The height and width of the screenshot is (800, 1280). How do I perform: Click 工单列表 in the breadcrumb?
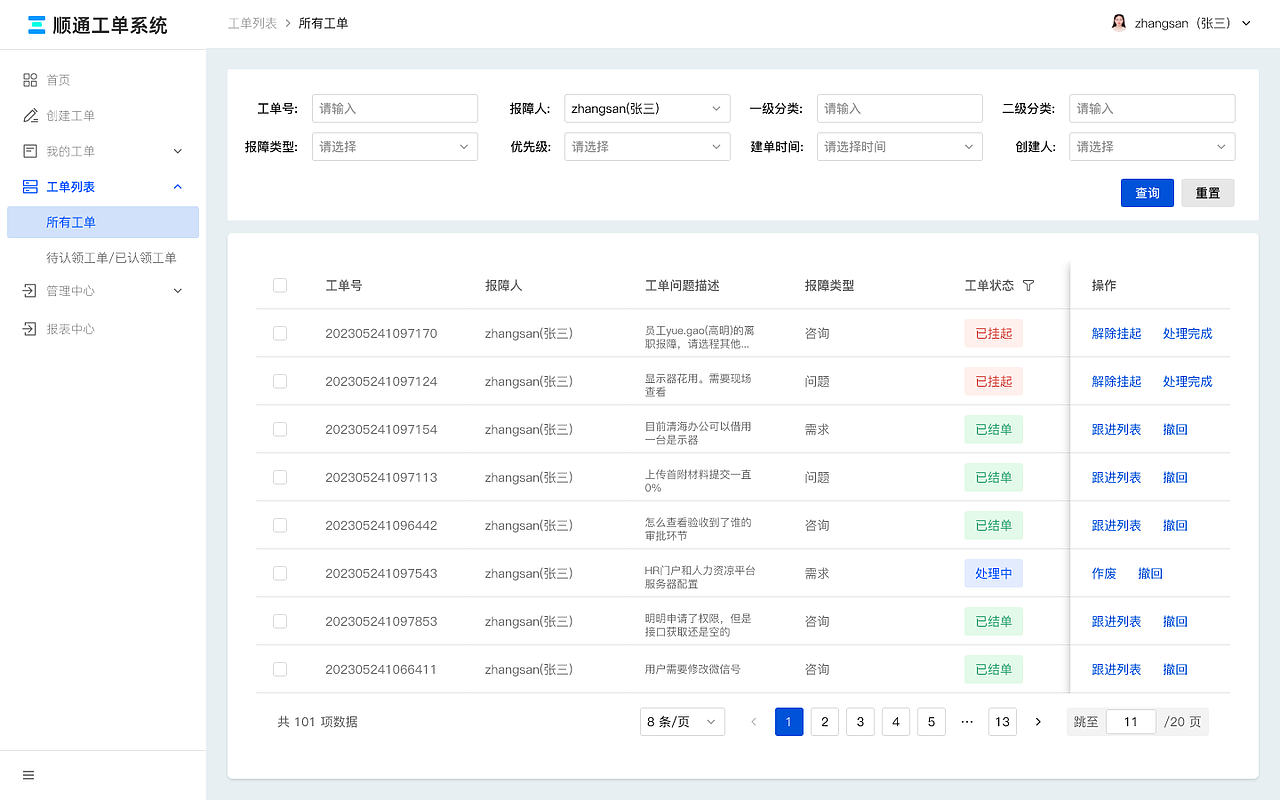[252, 23]
